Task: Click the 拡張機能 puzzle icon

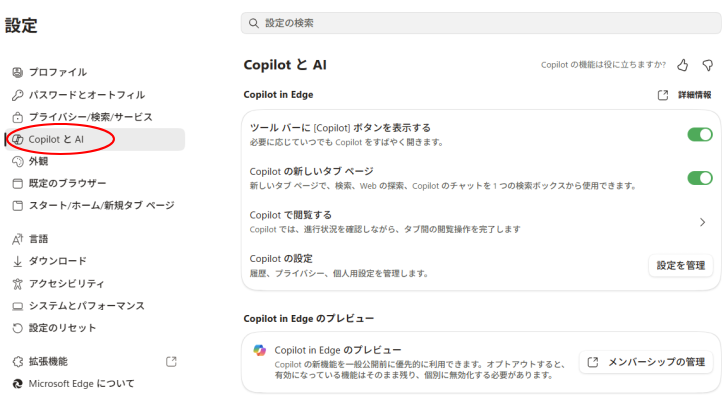Action: click(x=18, y=362)
